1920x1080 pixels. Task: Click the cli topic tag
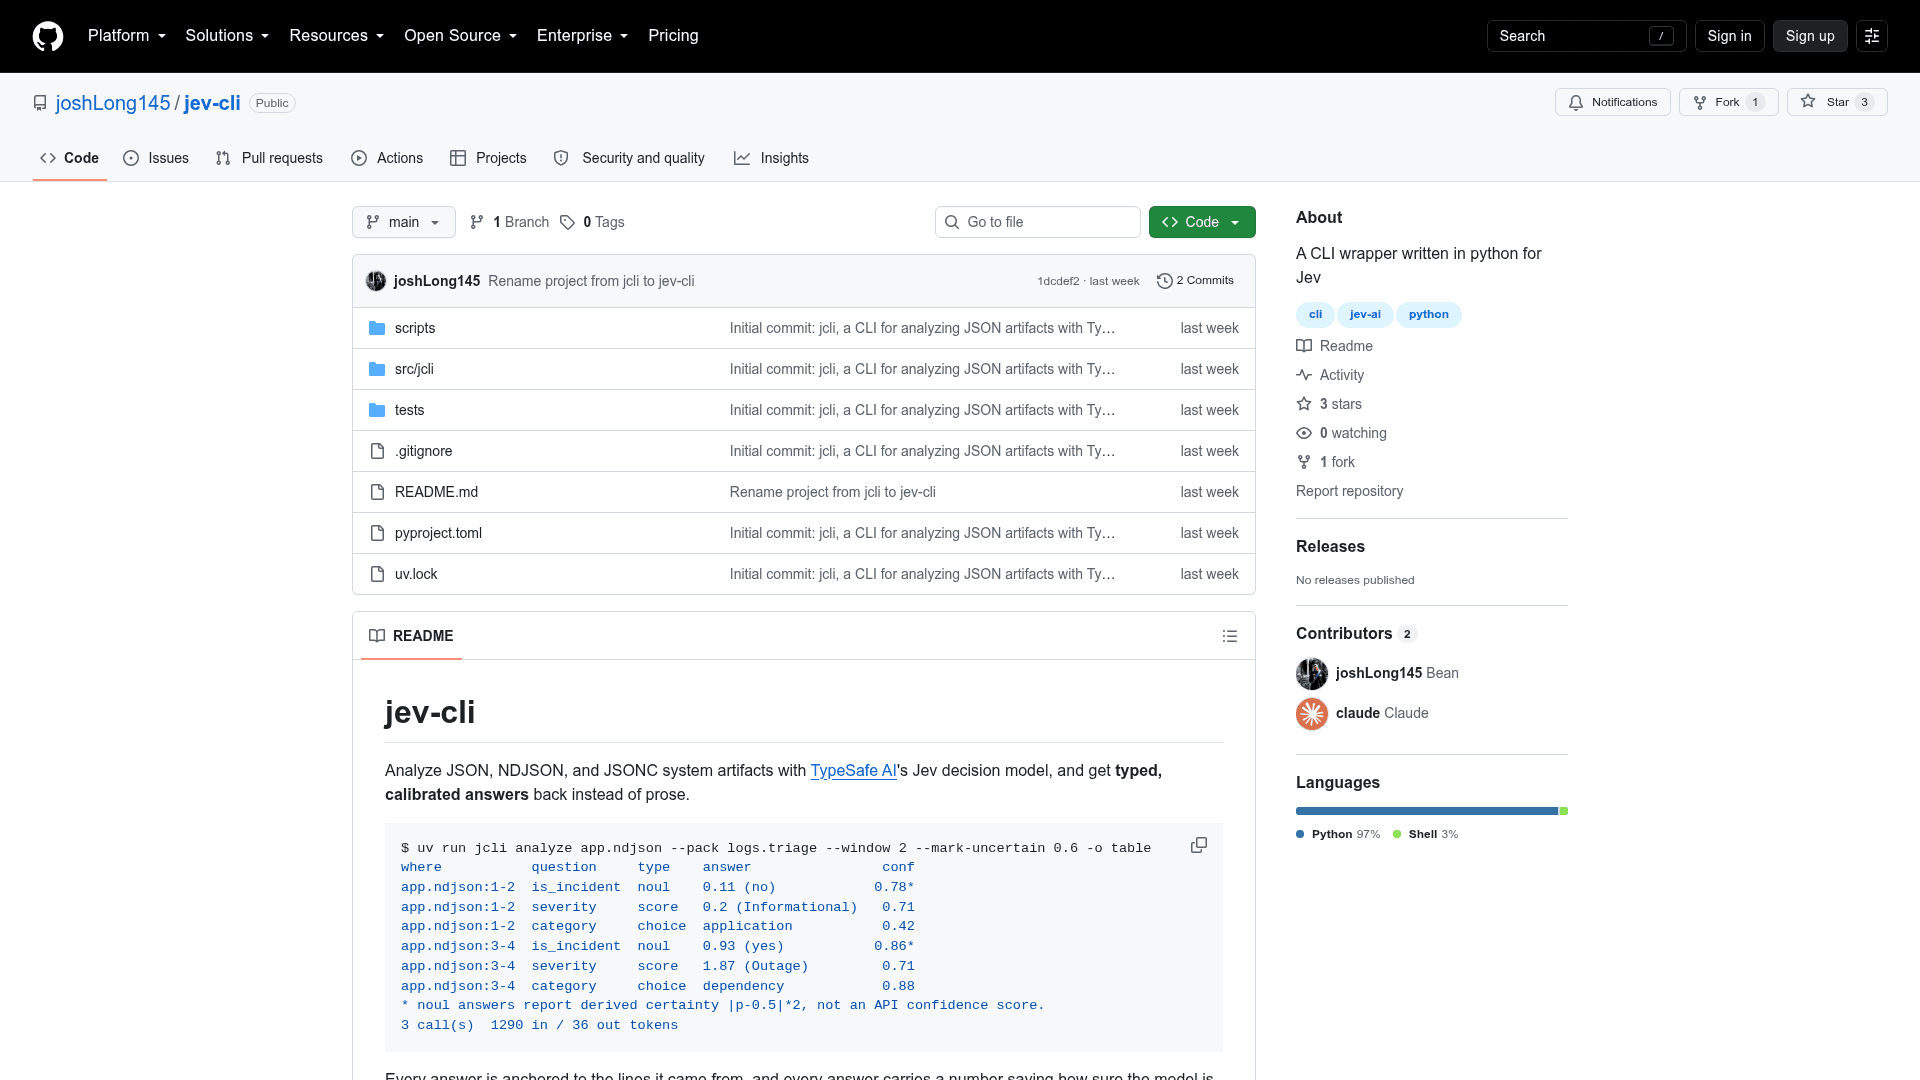click(x=1315, y=315)
